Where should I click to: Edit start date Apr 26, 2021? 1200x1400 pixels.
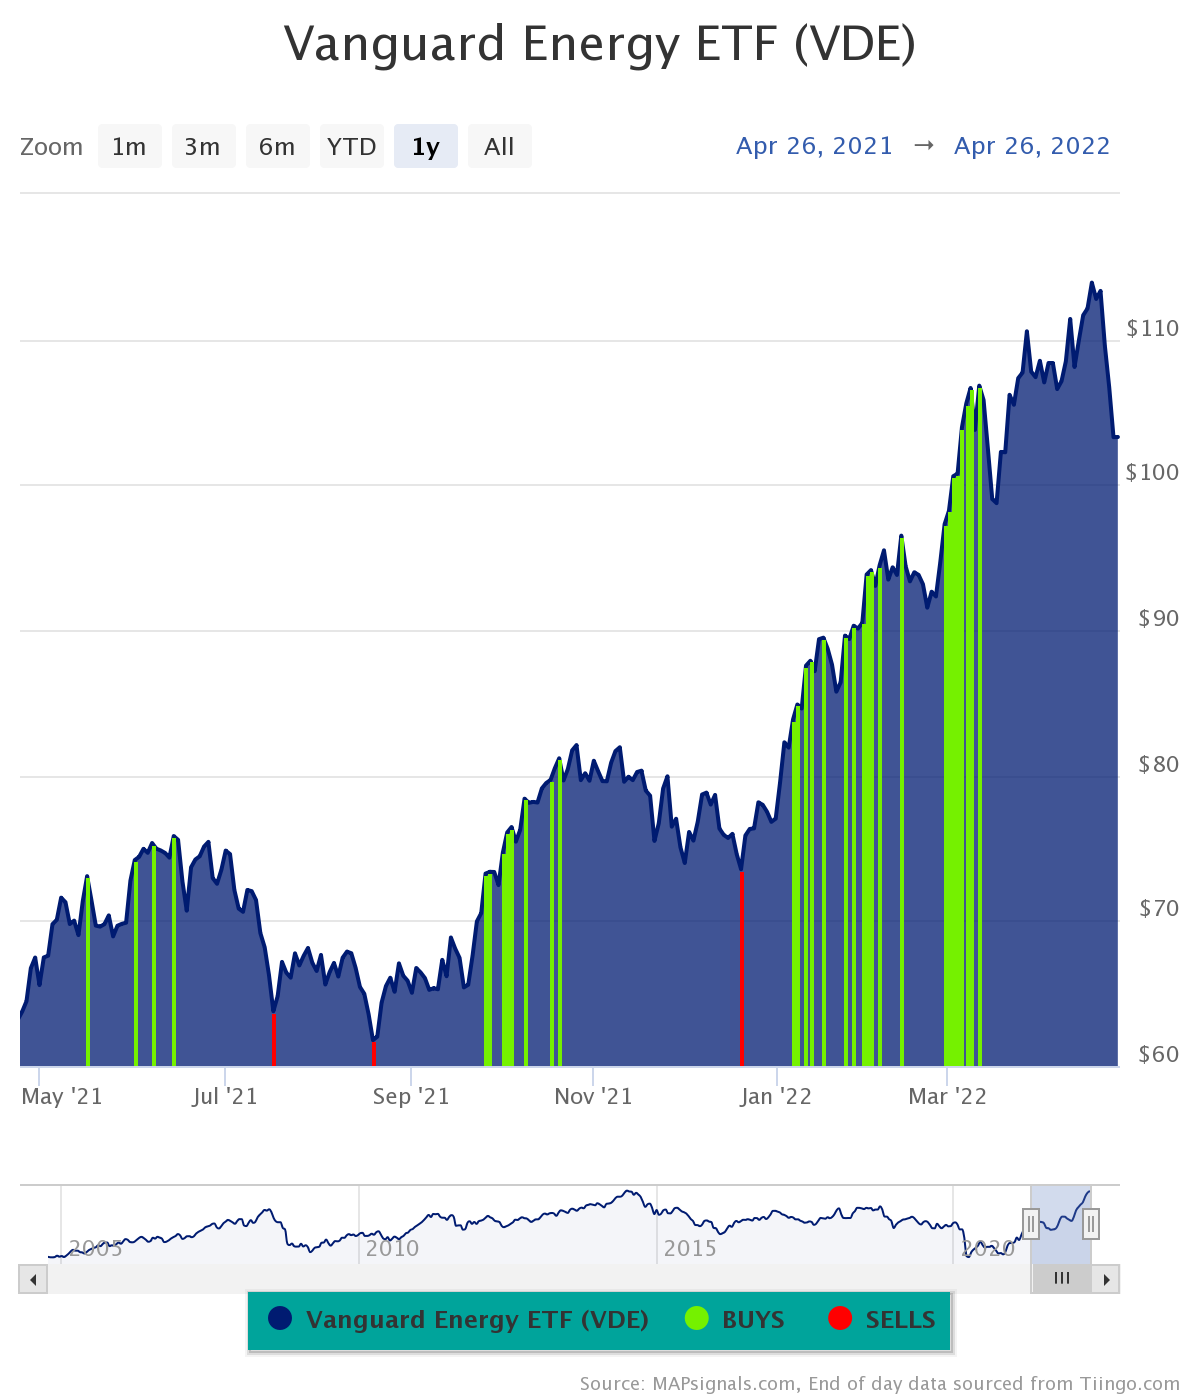(814, 146)
